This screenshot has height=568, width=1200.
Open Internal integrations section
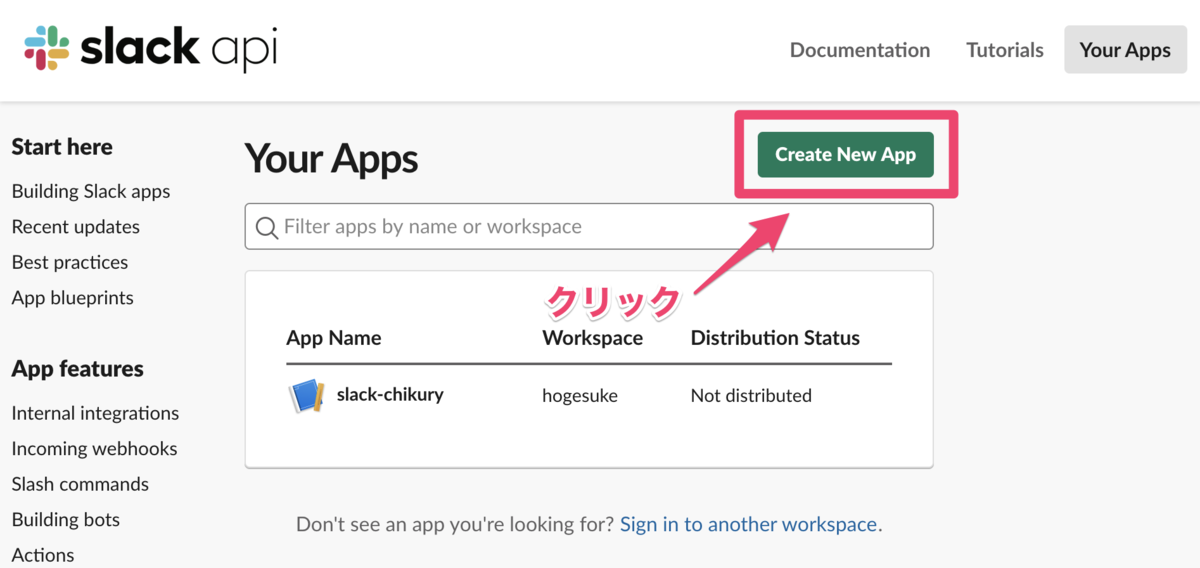tap(95, 413)
